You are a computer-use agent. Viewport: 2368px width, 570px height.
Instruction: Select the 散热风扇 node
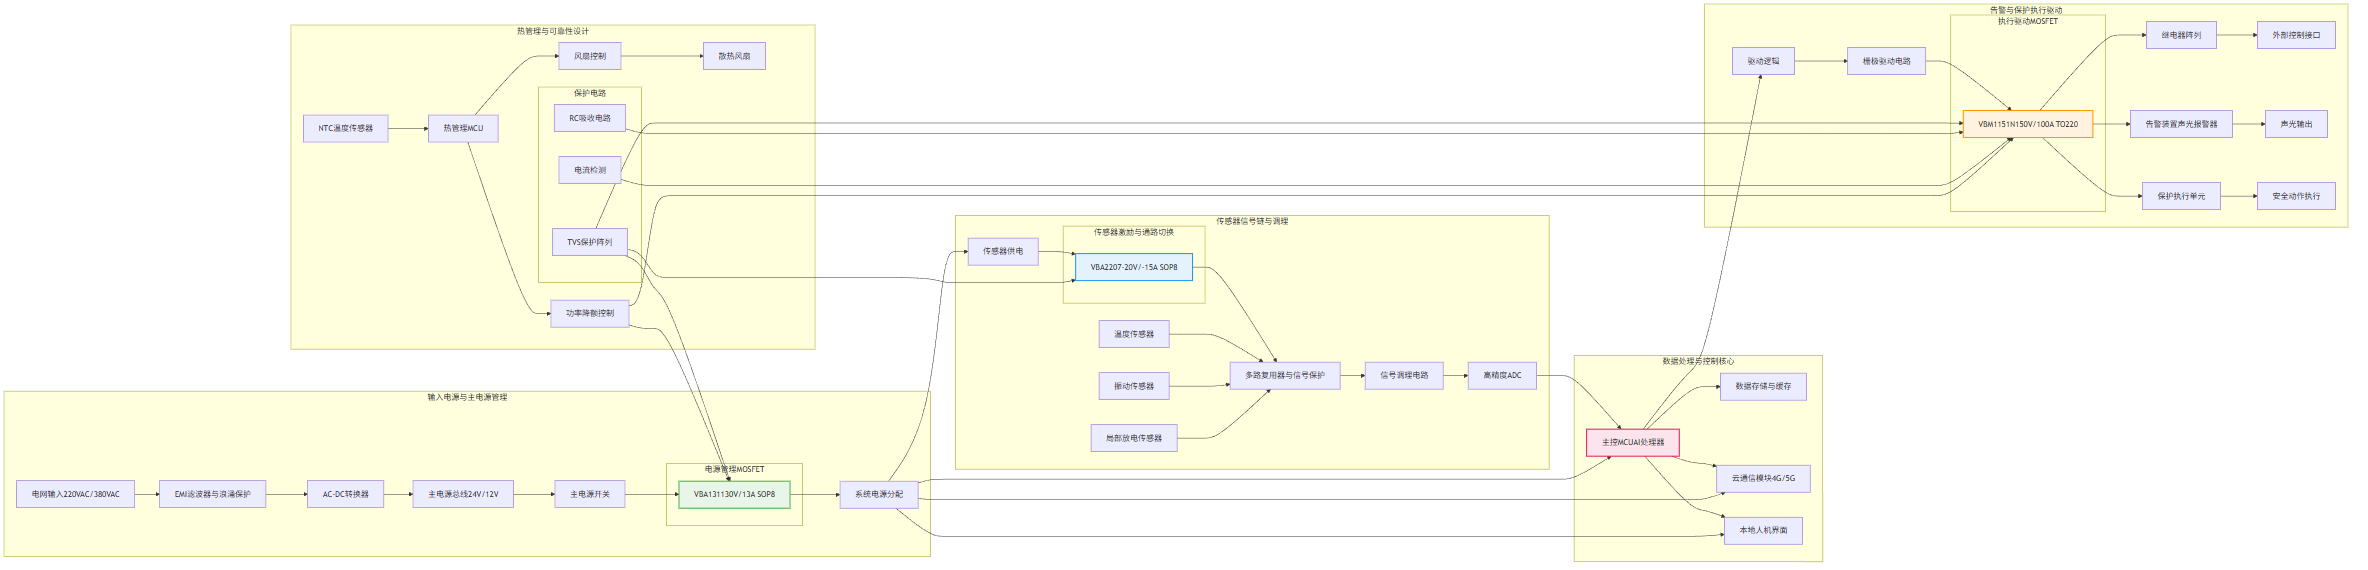[734, 56]
